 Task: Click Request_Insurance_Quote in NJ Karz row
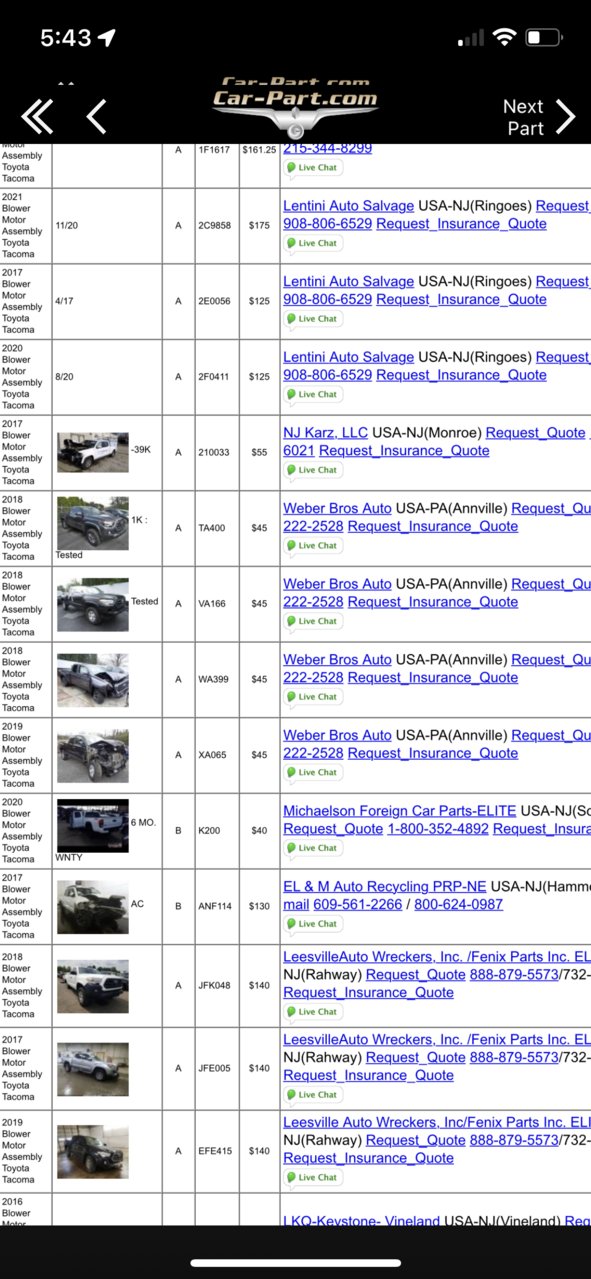click(x=404, y=451)
